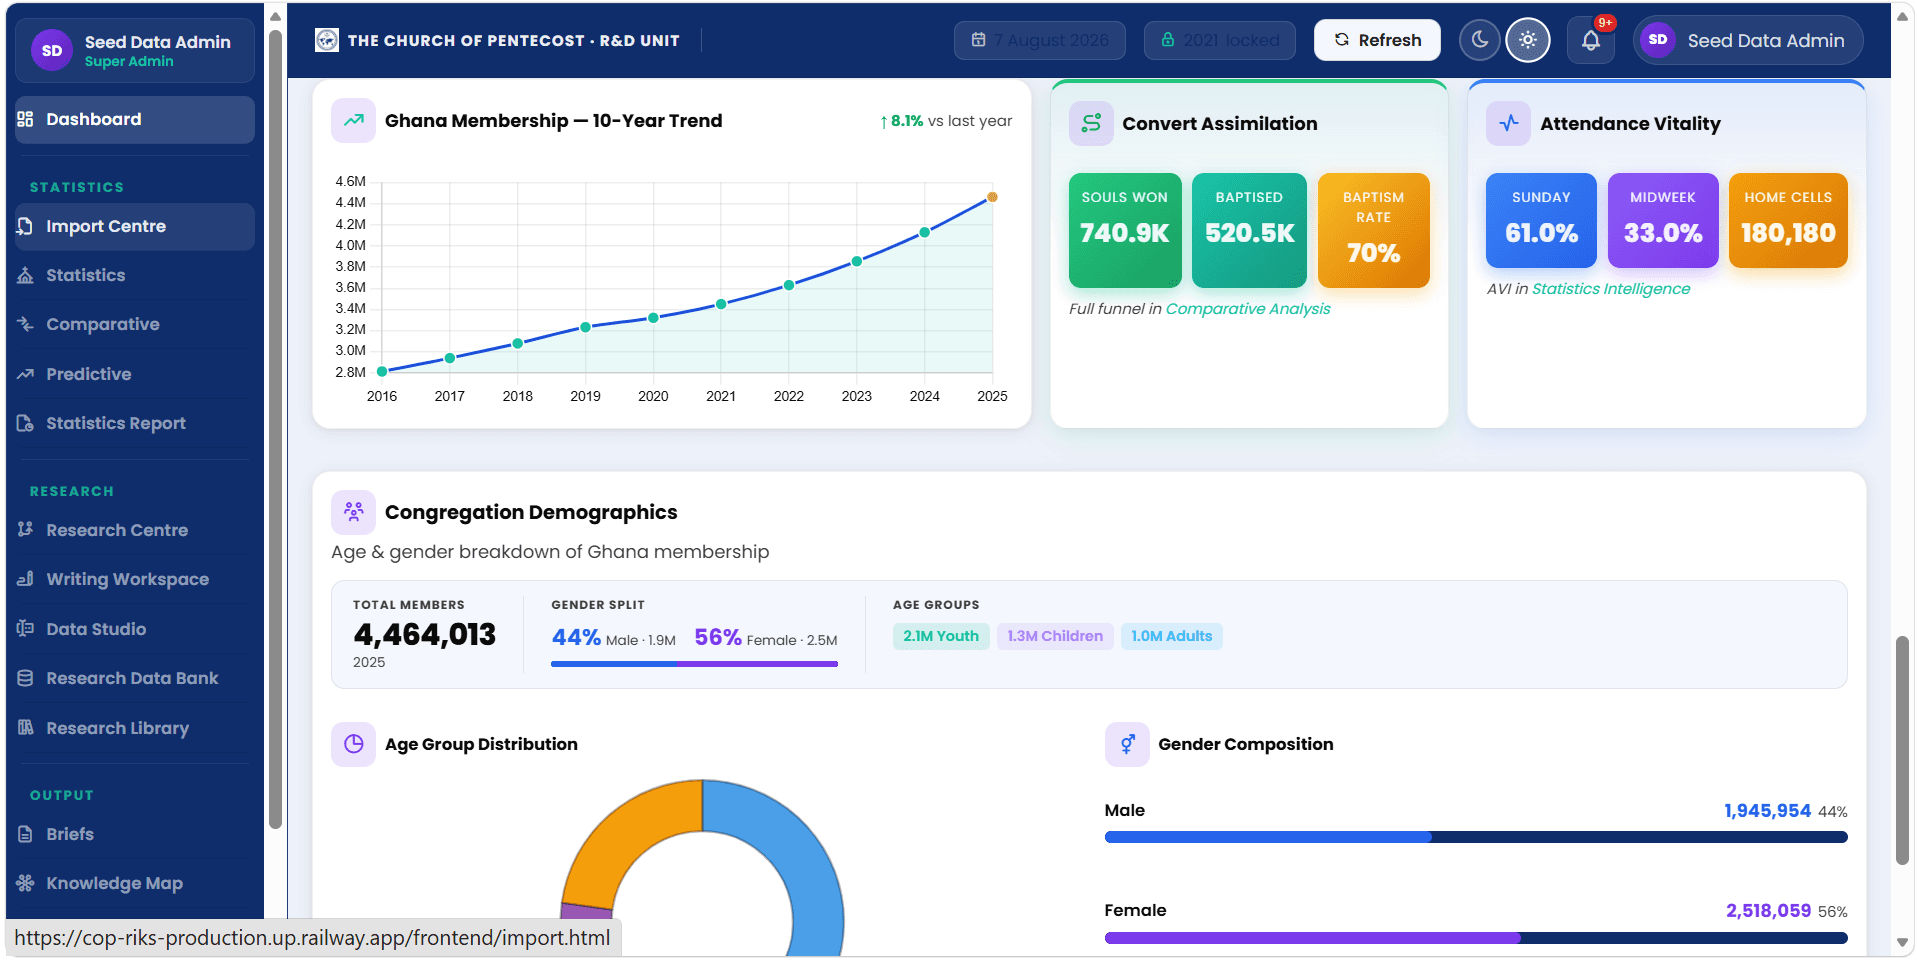Click the Convert Assimilation header icon
Screen dimensions: 1917x961
click(x=1091, y=124)
